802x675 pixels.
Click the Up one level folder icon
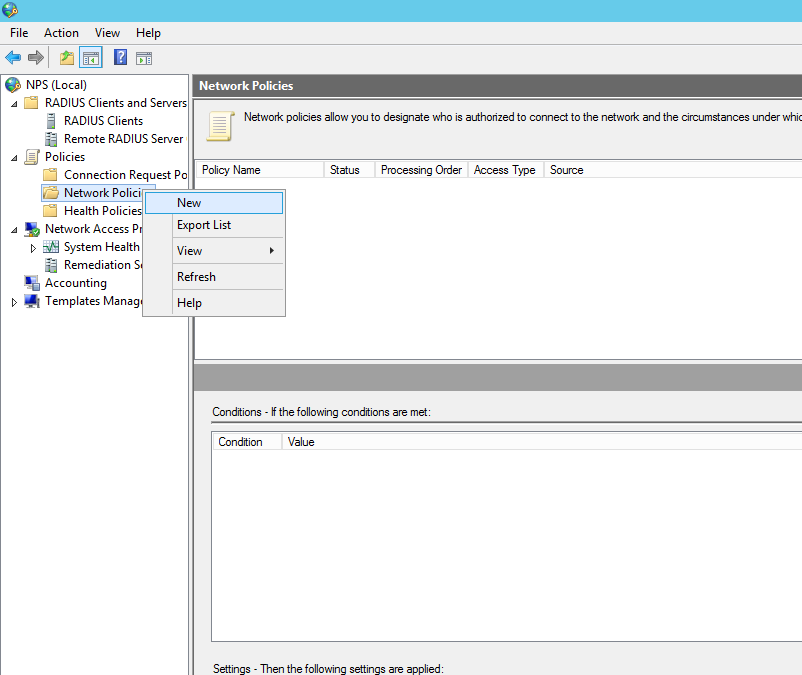[x=66, y=58]
